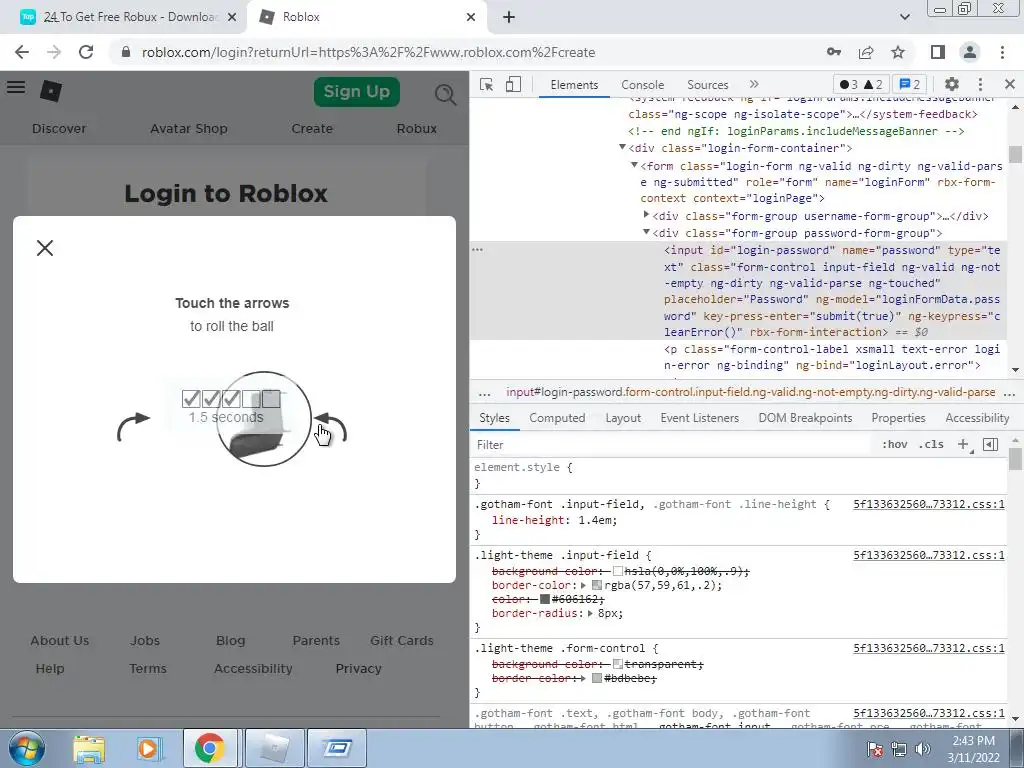The width and height of the screenshot is (1024, 768).
Task: Expand the username-form-group div node
Action: click(646, 214)
